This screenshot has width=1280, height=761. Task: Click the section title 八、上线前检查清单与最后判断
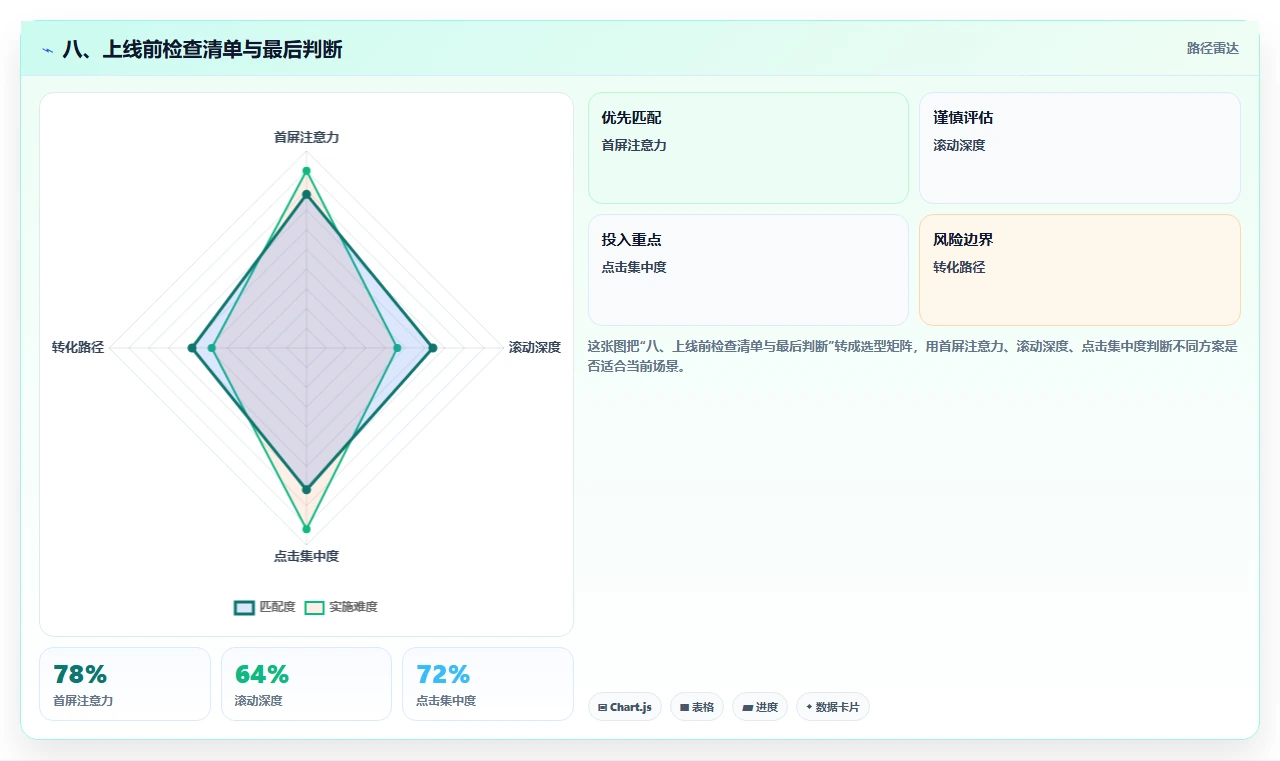pyautogui.click(x=203, y=49)
